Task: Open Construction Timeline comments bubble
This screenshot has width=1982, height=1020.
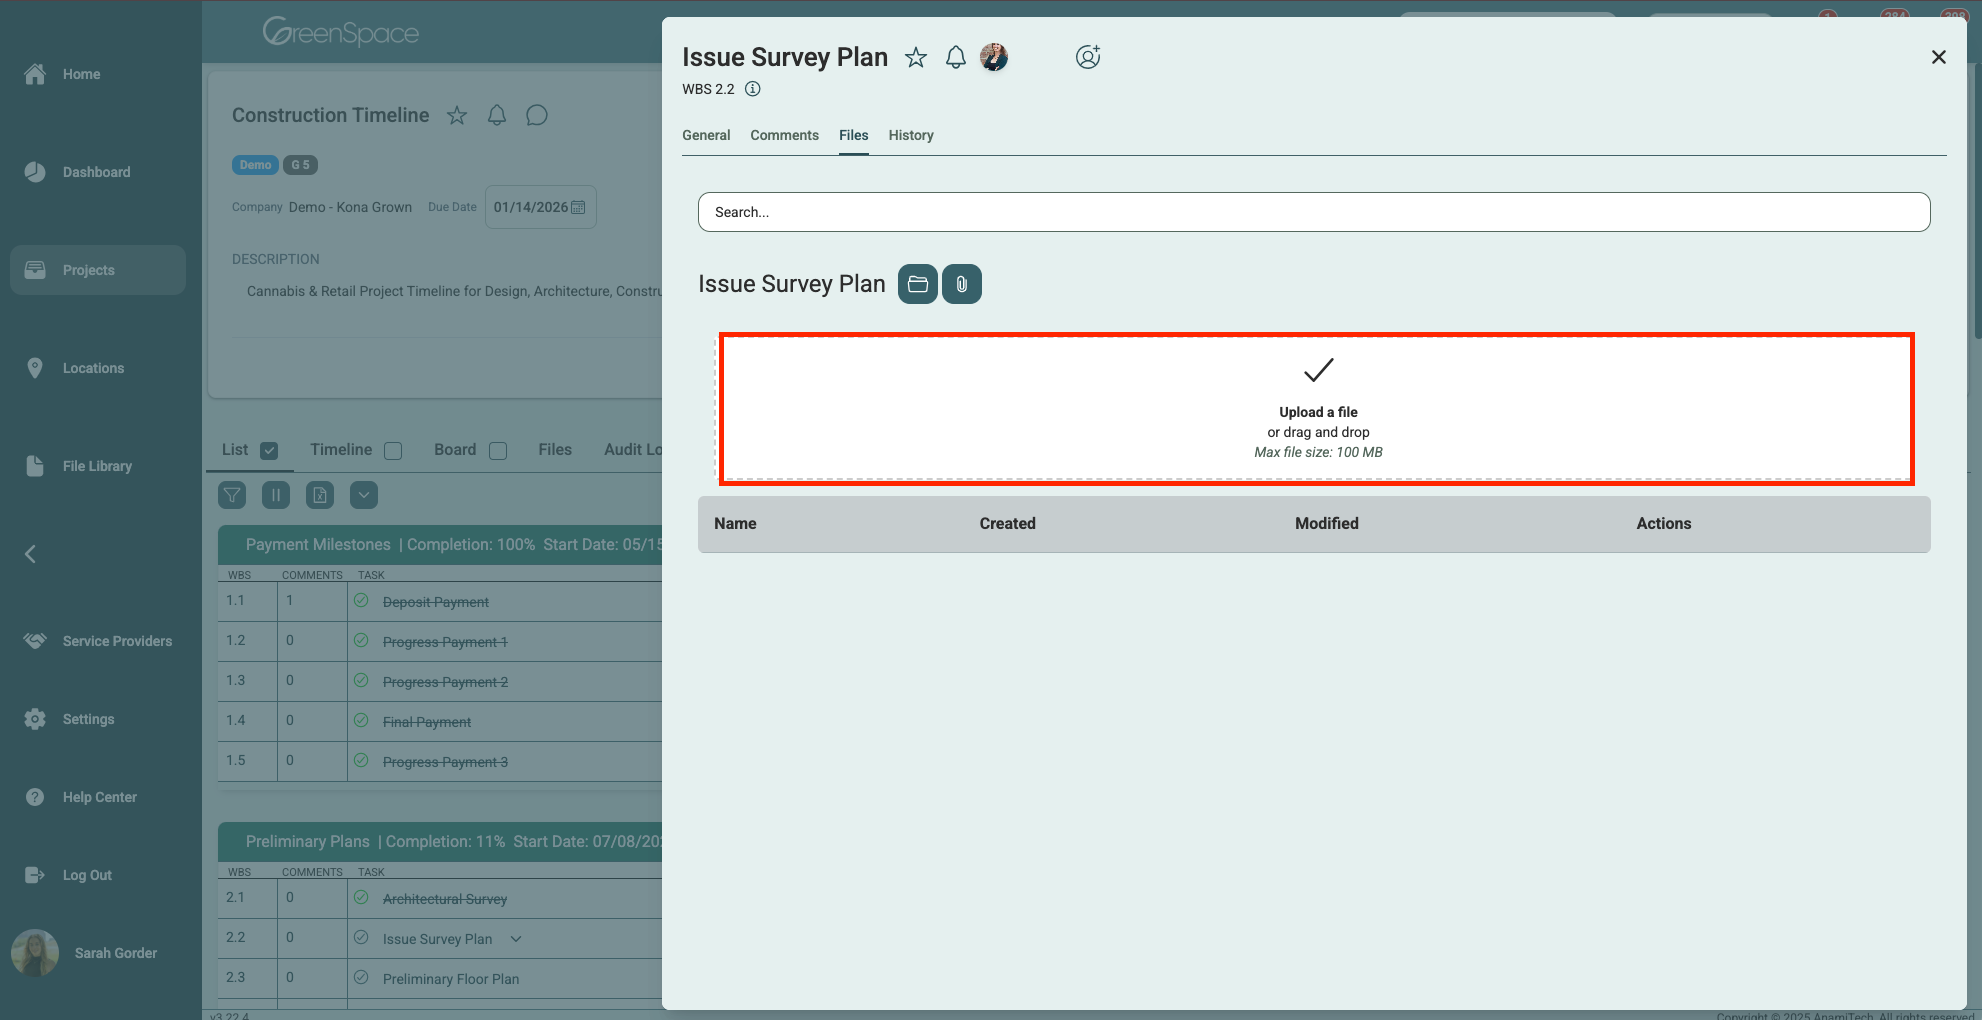Action: tap(537, 116)
